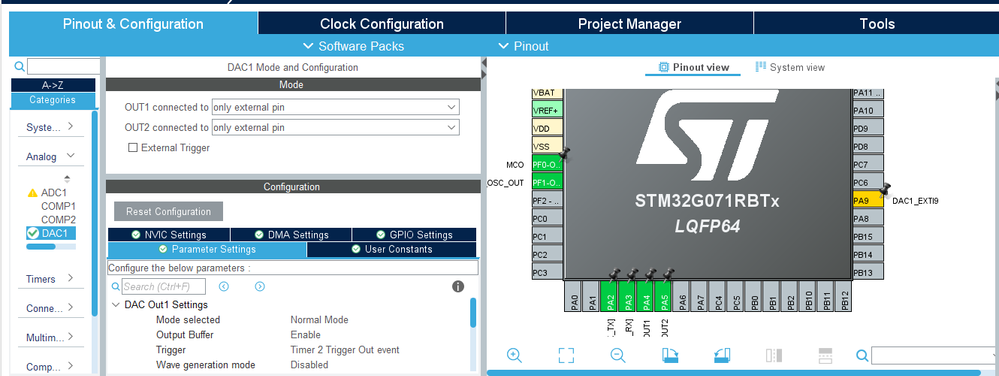Open the OUT2 connected to dropdown
Viewport: 999px width, 376px height.
335,127
